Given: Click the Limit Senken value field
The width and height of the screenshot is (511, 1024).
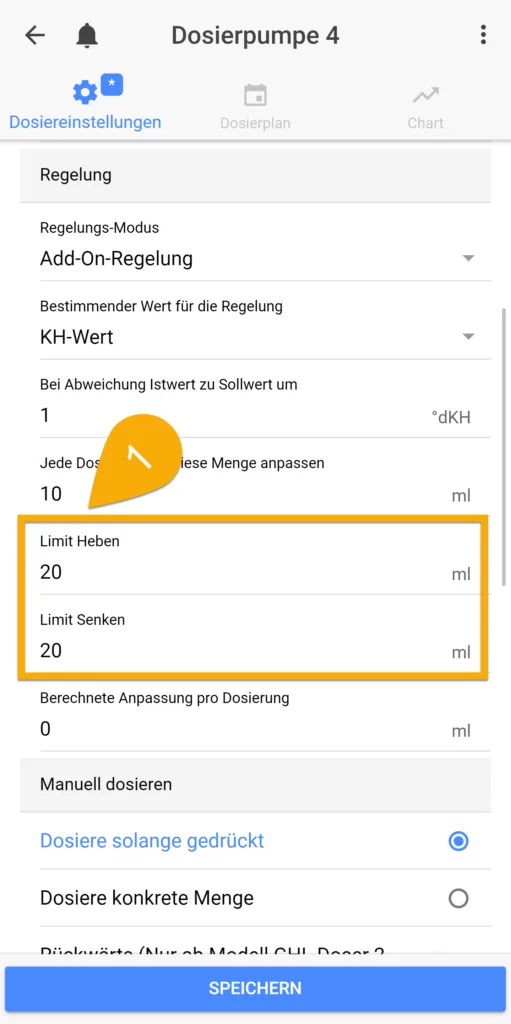Looking at the screenshot, I should coord(256,650).
